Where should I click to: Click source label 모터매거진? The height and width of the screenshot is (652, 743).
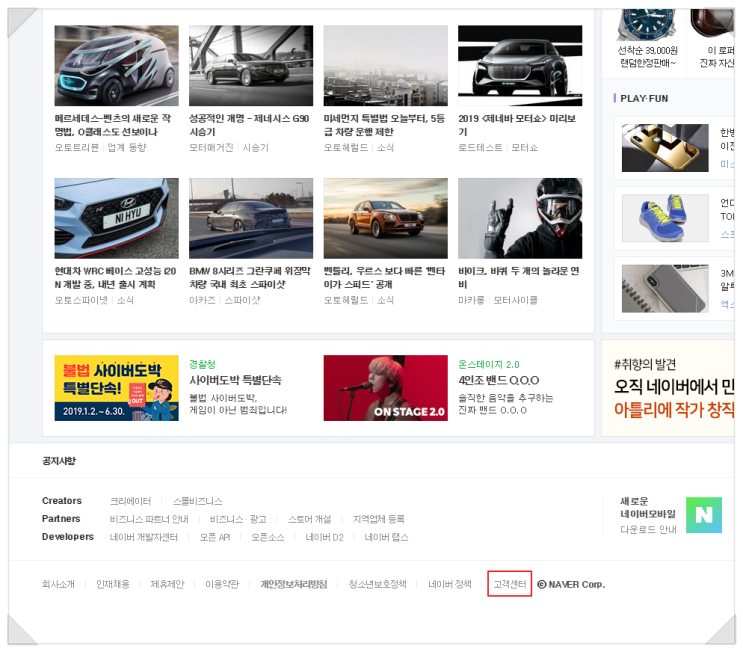pyautogui.click(x=211, y=147)
